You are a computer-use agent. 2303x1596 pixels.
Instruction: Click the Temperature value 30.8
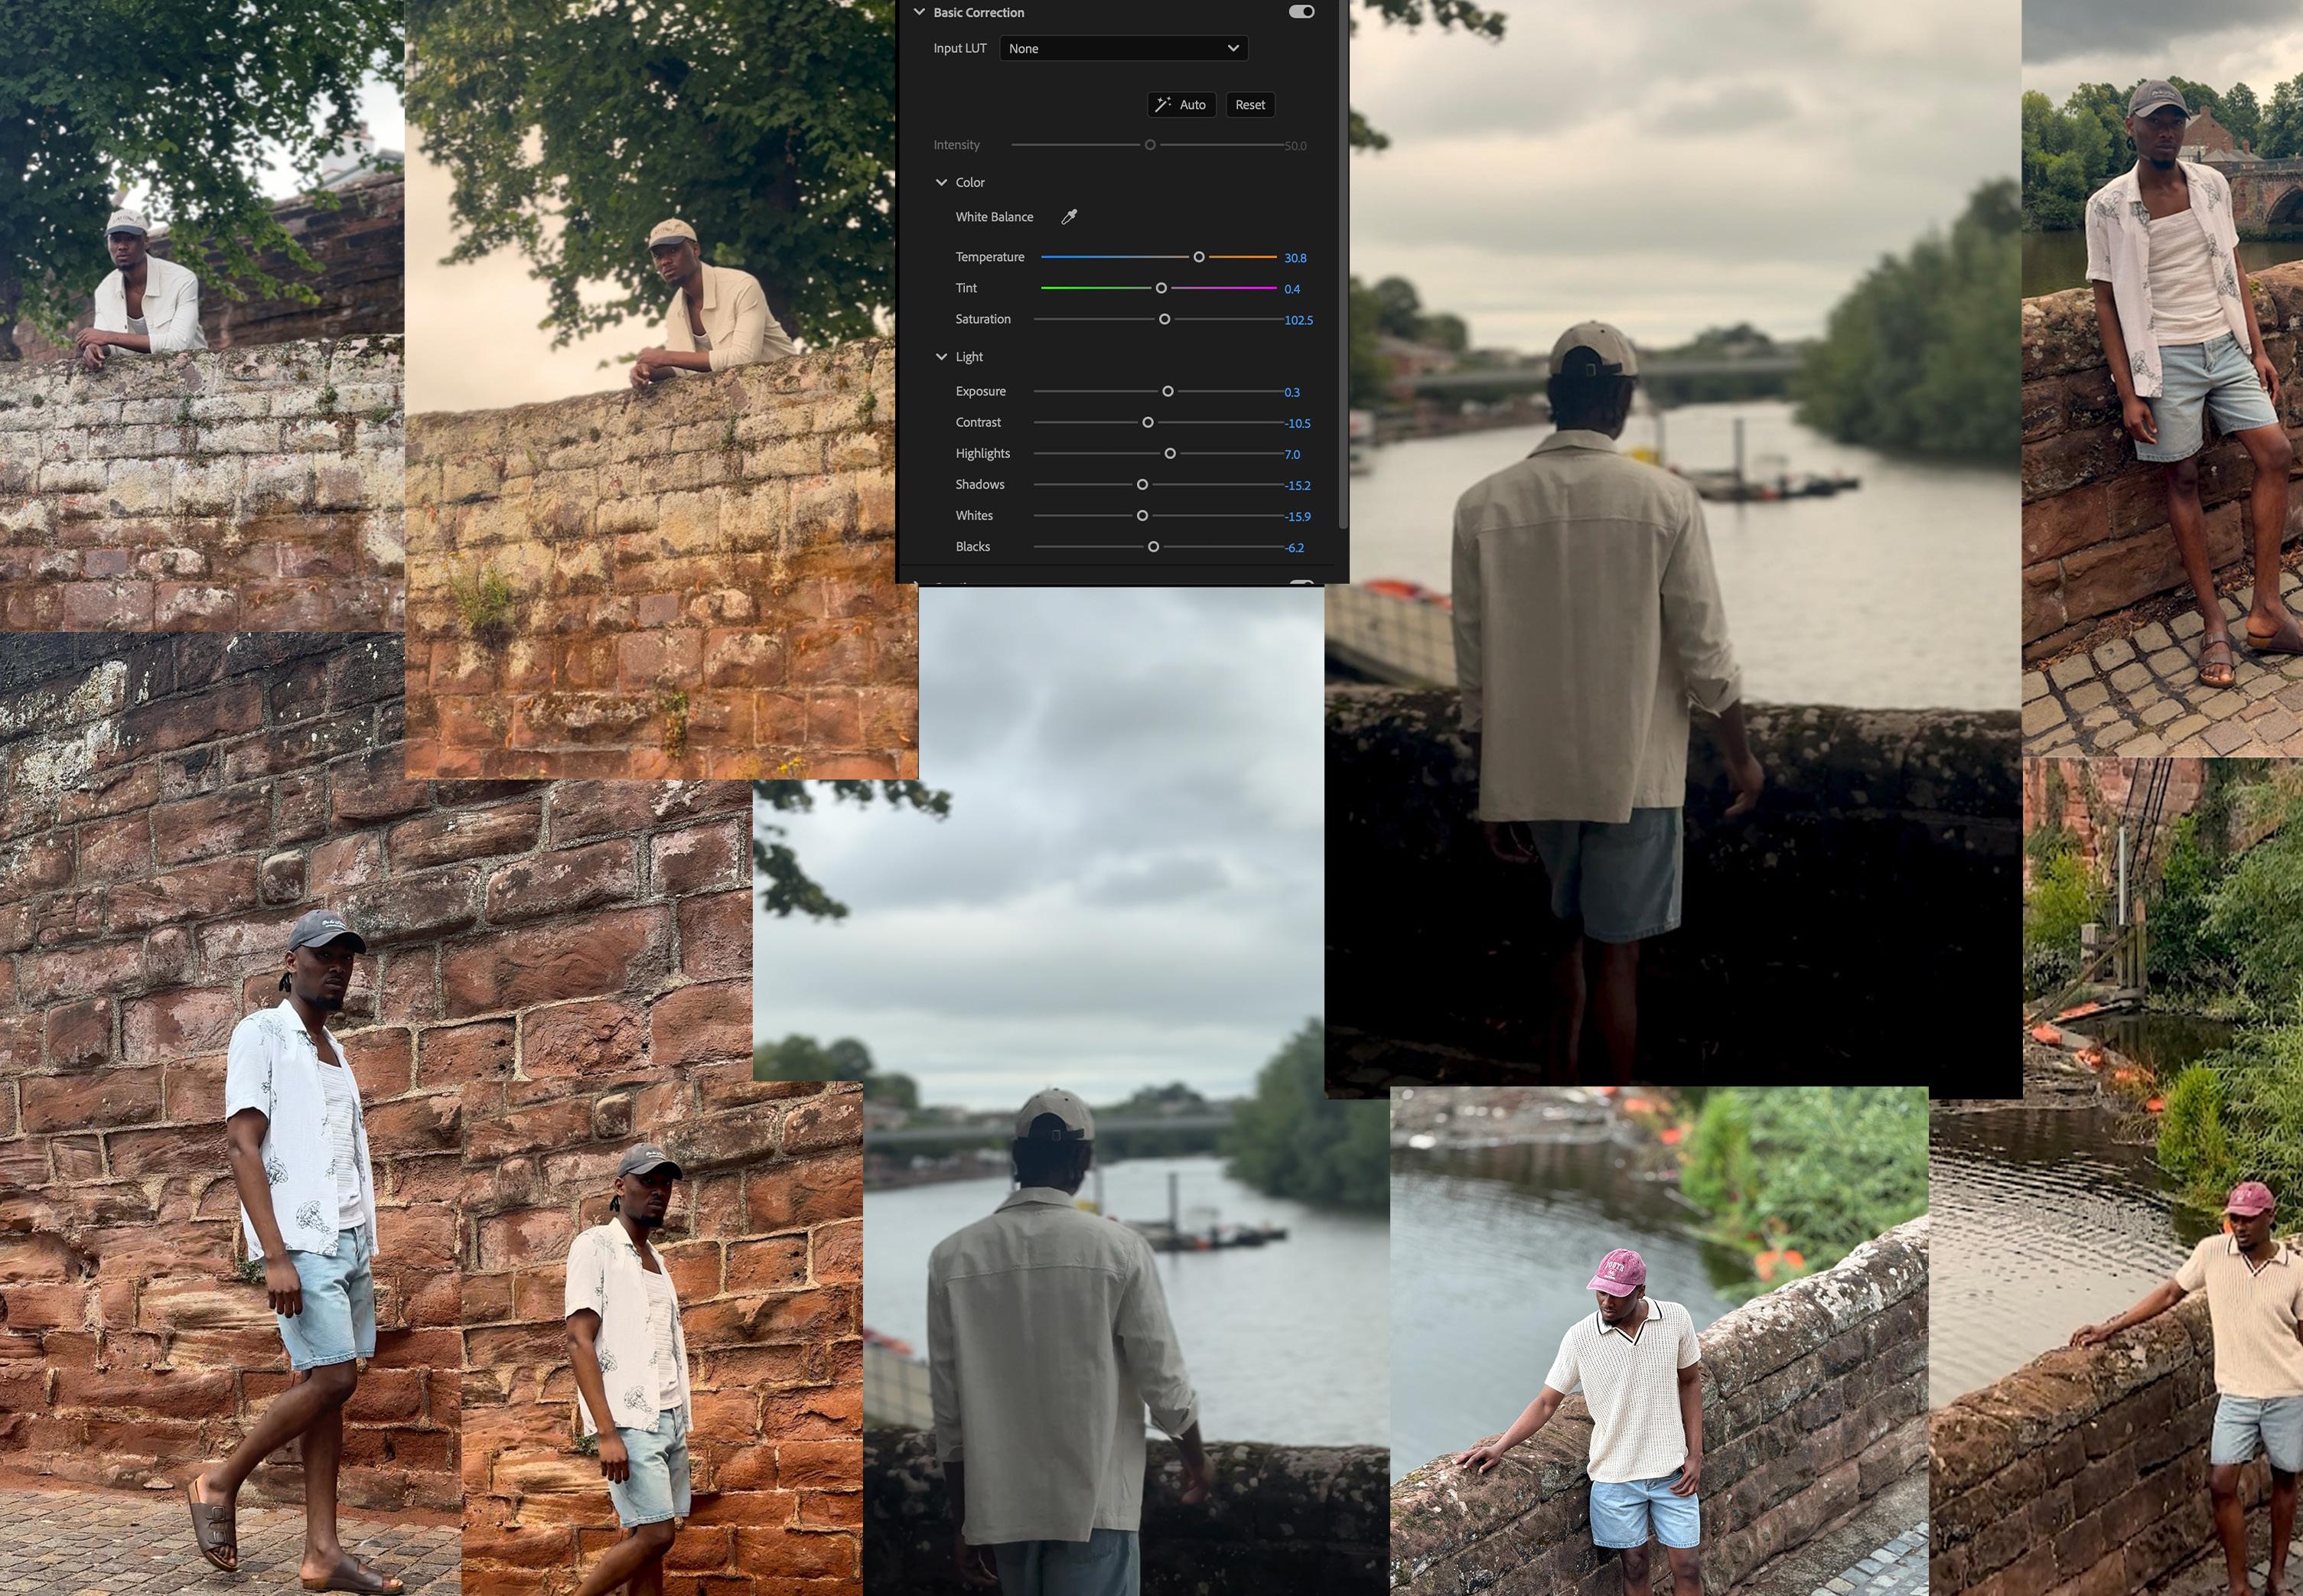[1295, 258]
